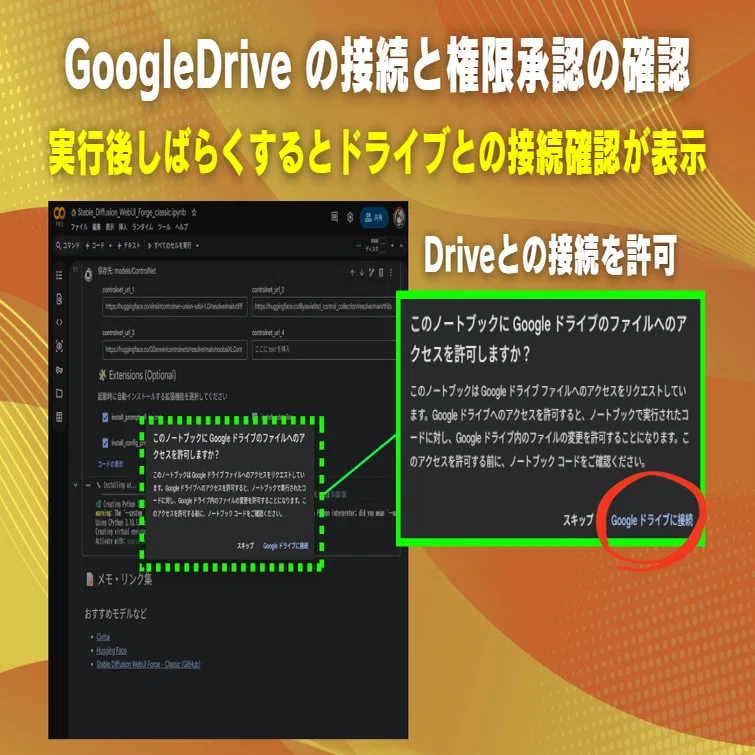Expand the run all cells dropdown arrow

(x=197, y=246)
